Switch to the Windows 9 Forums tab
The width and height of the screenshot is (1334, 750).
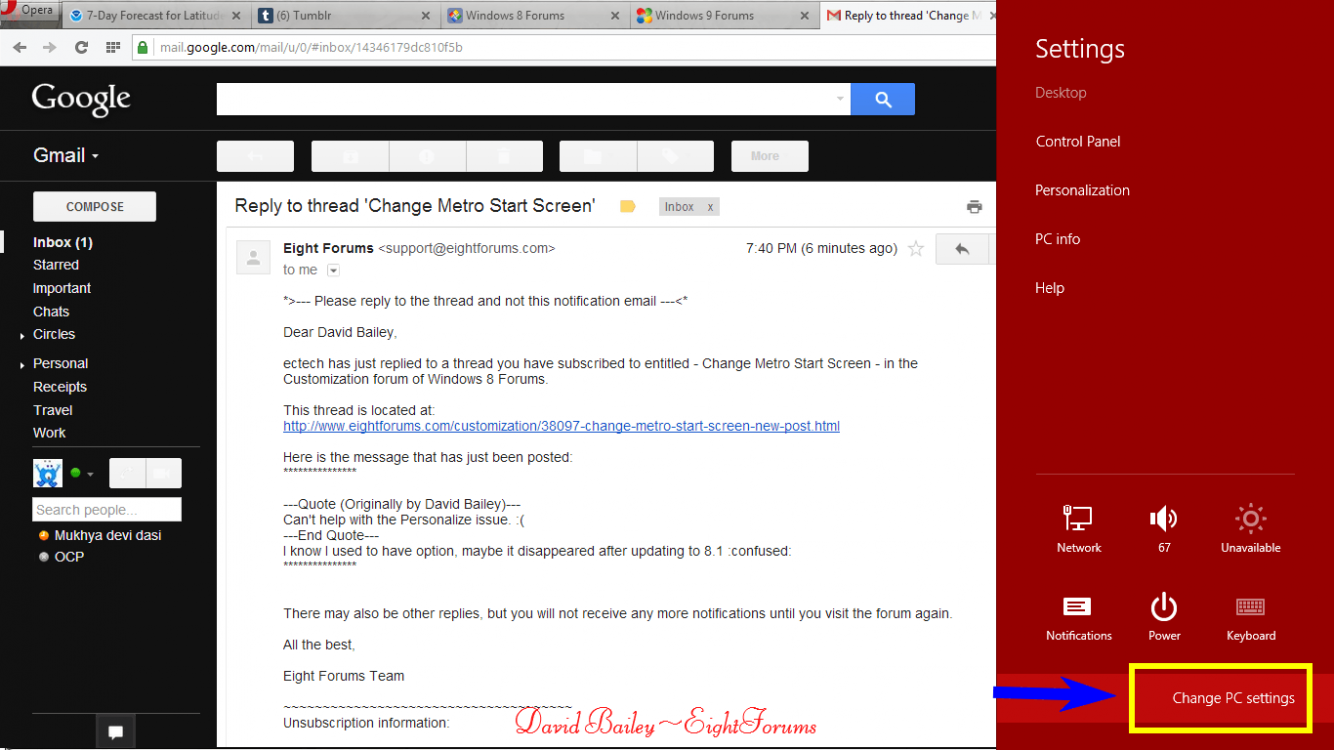723,16
